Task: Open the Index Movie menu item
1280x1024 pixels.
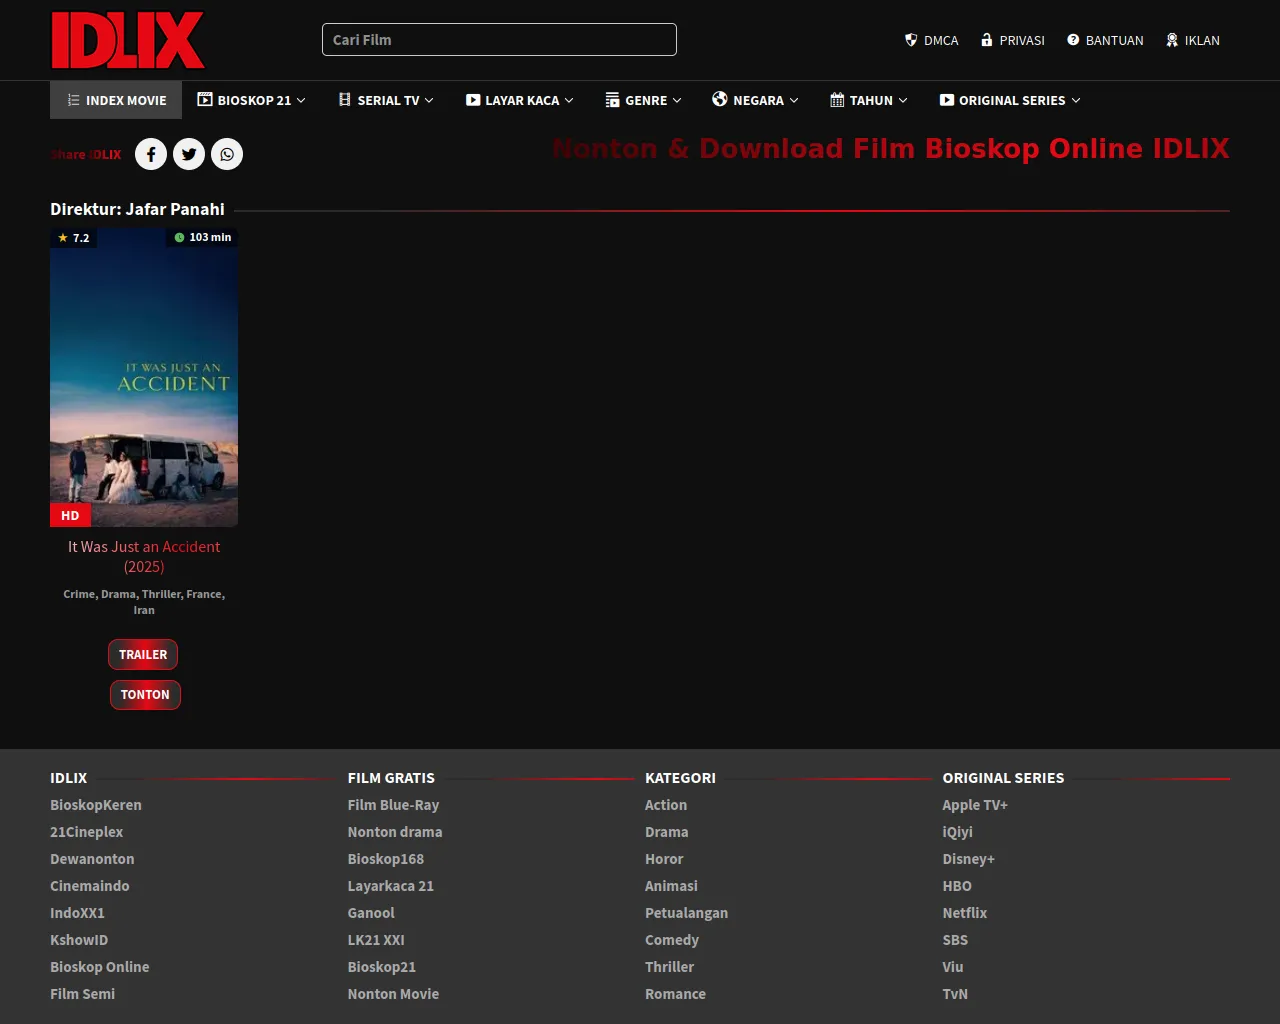Action: click(116, 100)
